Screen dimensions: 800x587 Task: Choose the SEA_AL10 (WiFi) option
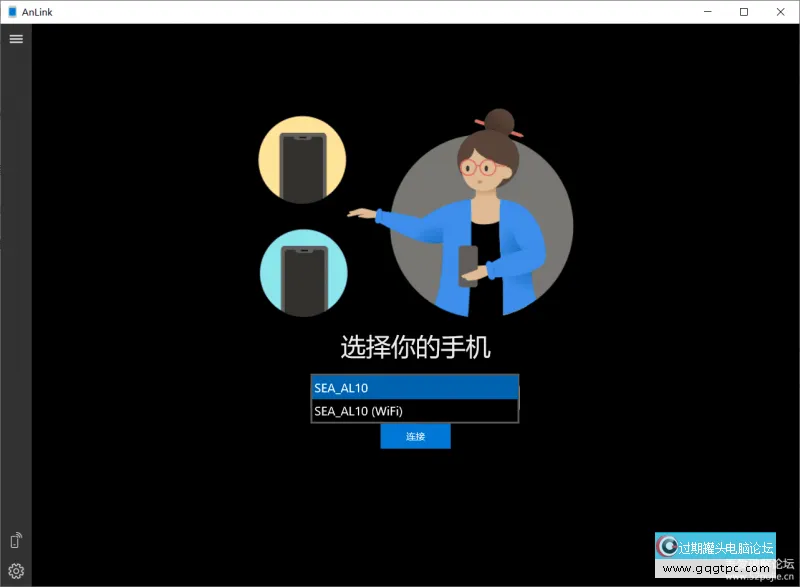click(x=414, y=411)
